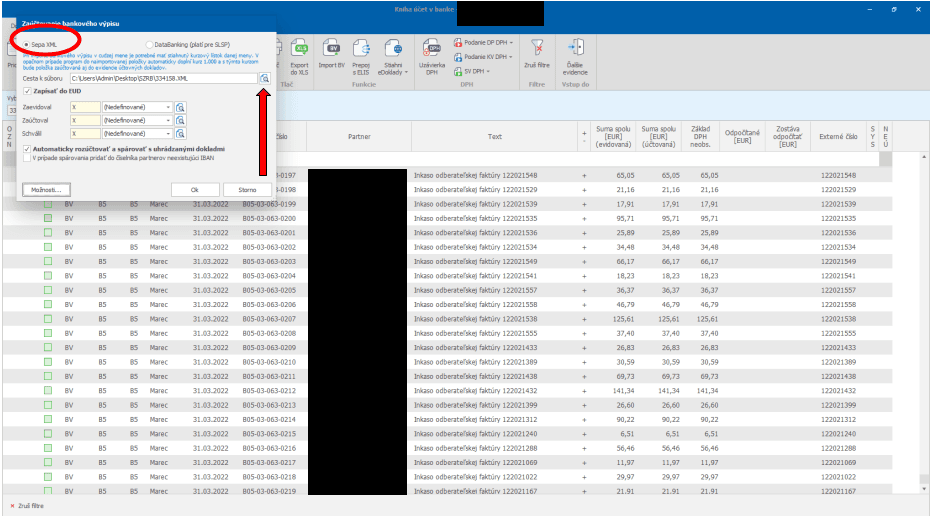This screenshot has width=931, height=516.
Task: Select row Inkaso odberateľskej faktúry 122021548
Action: [475, 175]
